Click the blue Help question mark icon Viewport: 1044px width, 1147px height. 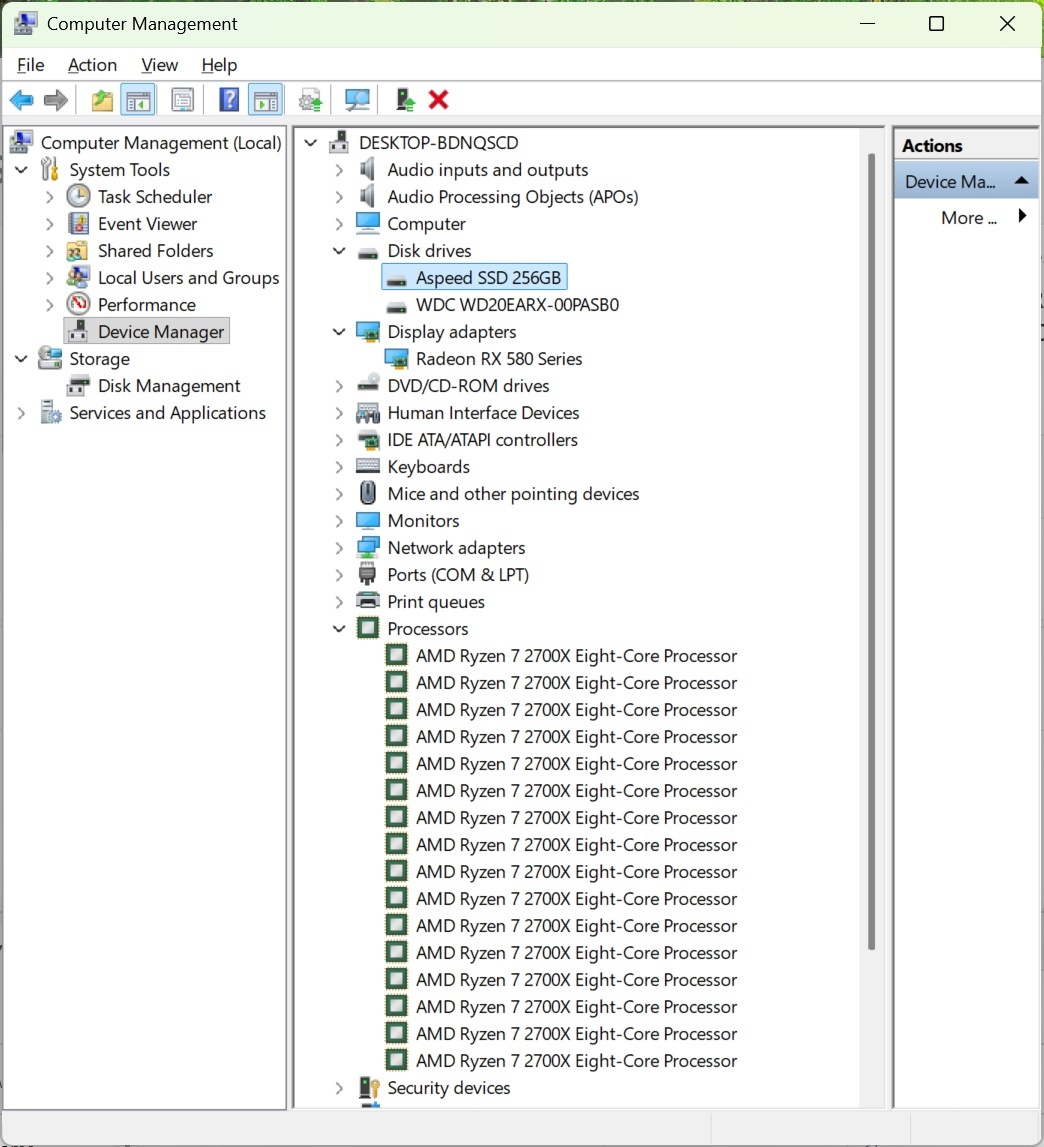pyautogui.click(x=229, y=99)
